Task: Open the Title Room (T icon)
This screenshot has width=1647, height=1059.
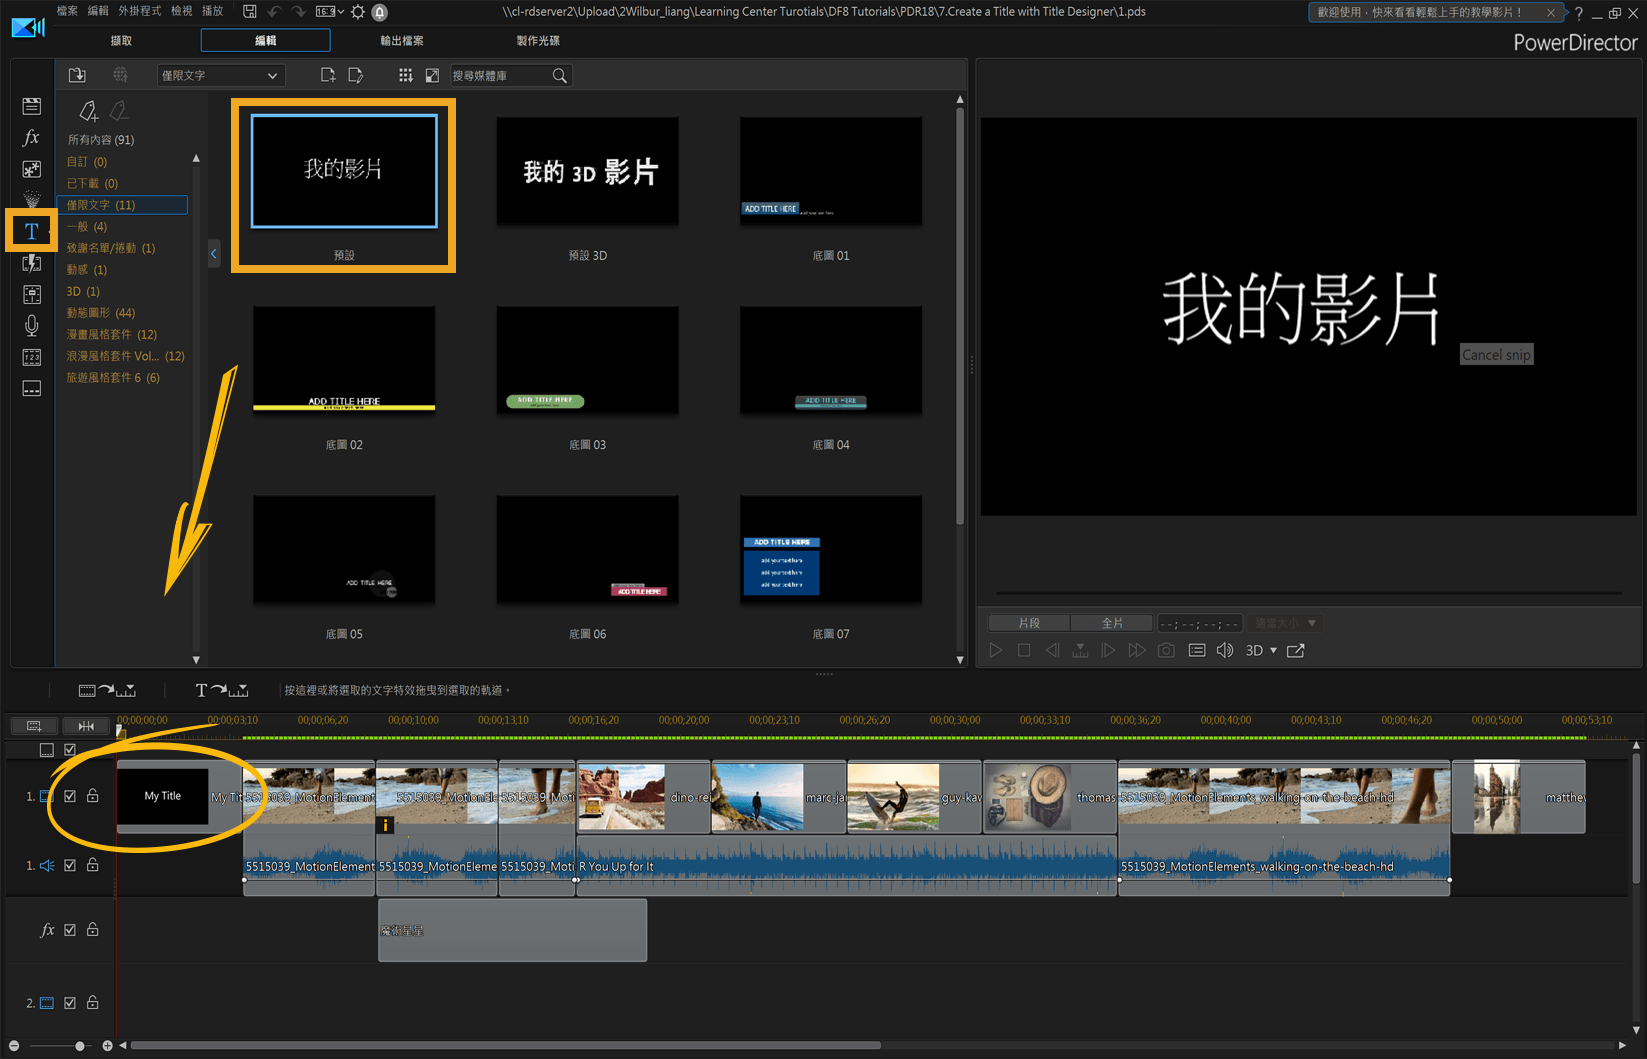Action: click(31, 231)
